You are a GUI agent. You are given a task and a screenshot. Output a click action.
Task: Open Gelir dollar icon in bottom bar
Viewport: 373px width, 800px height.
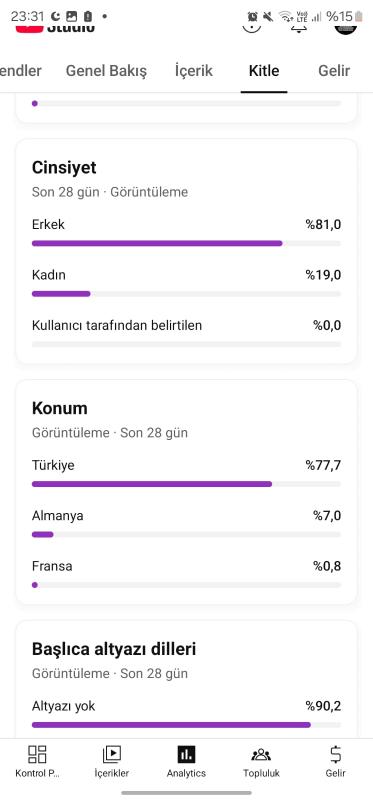tap(336, 755)
